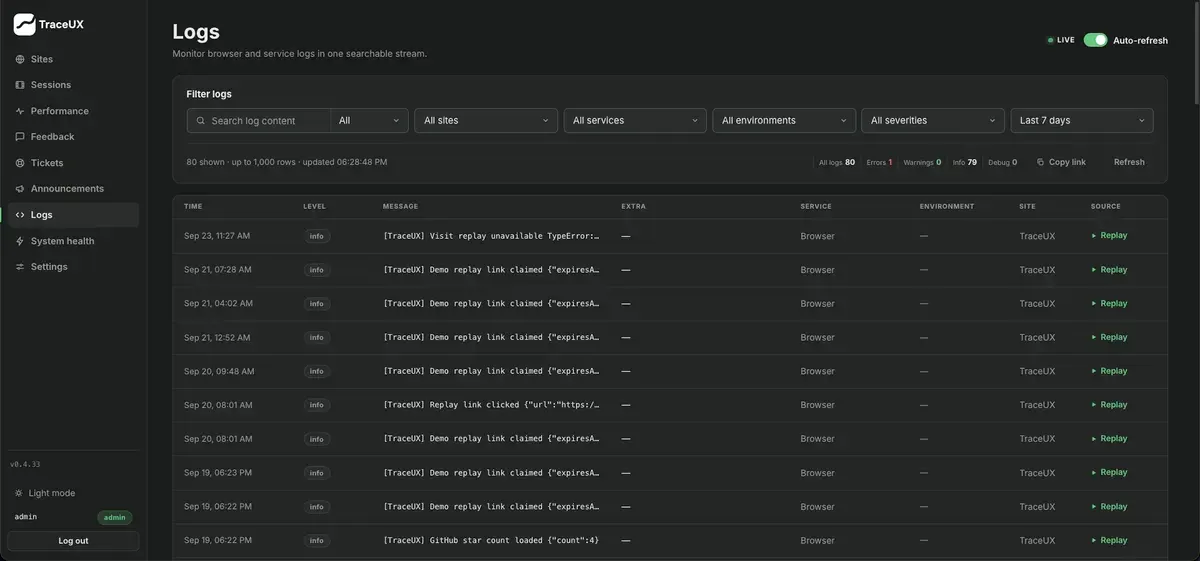Select the All logs 80 filter
Screen dimensions: 1200x561
click(836, 162)
